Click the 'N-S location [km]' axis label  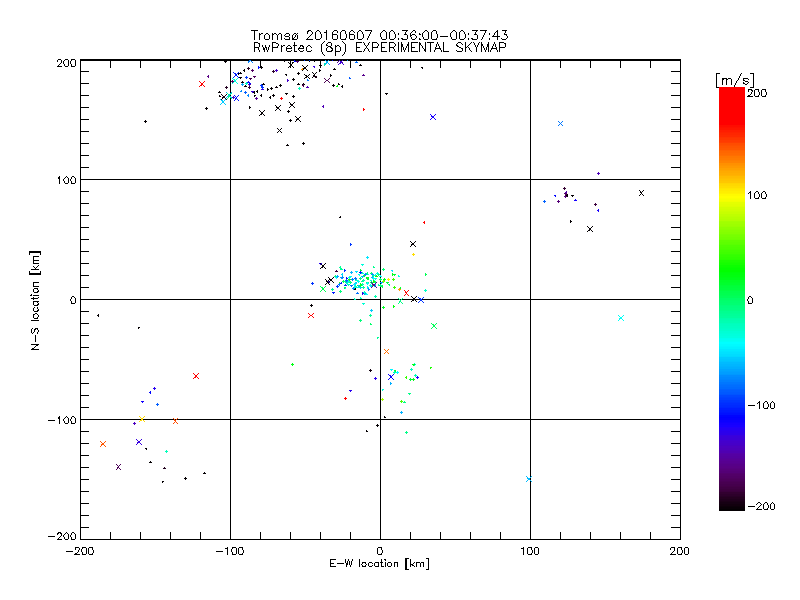coord(35,300)
